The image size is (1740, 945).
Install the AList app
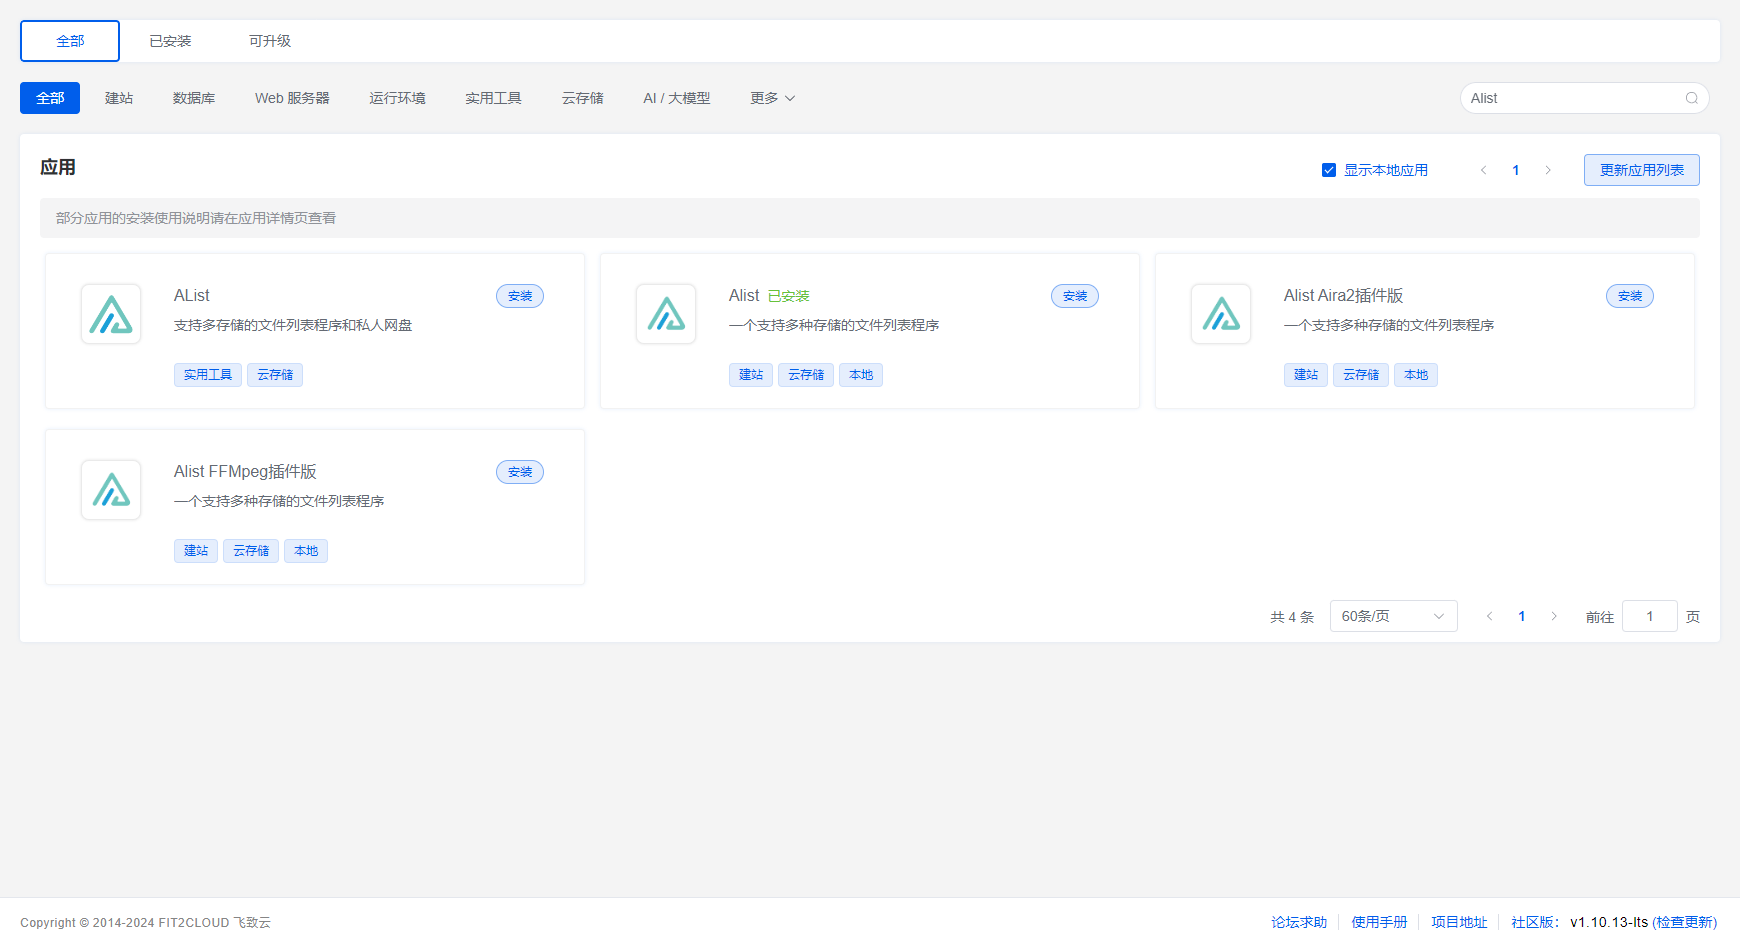520,296
